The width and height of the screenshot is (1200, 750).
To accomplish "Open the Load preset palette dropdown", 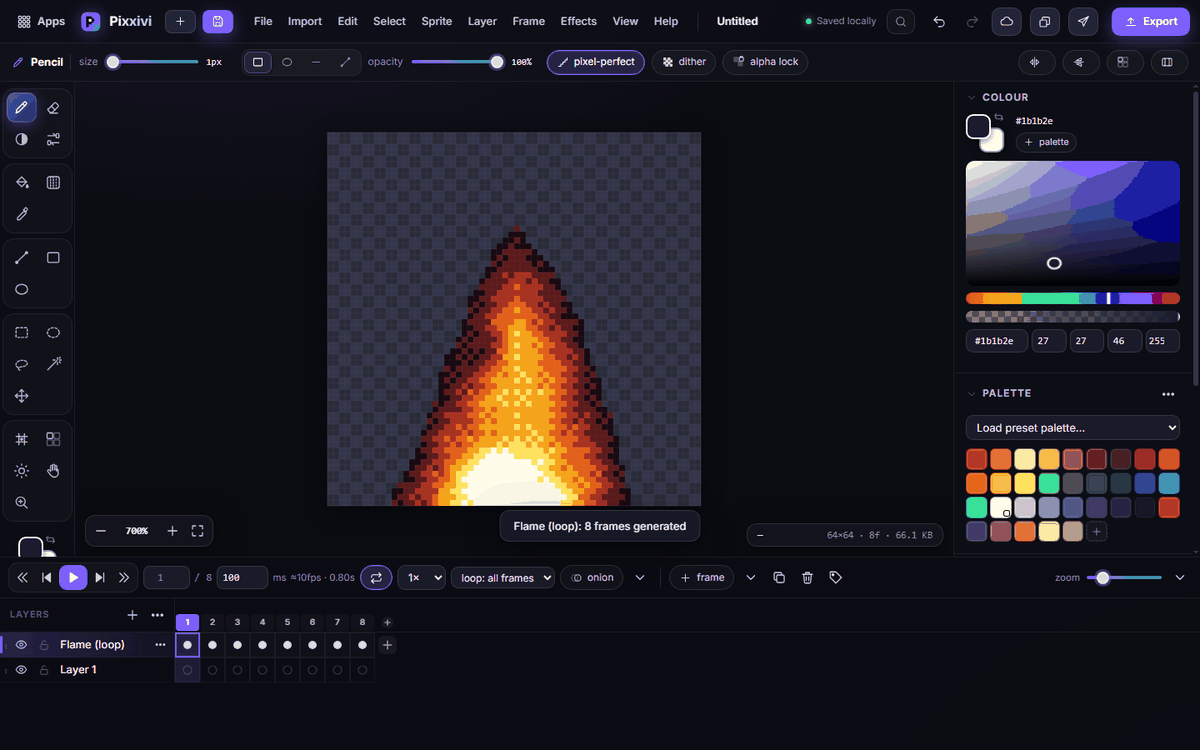I will 1072,428.
